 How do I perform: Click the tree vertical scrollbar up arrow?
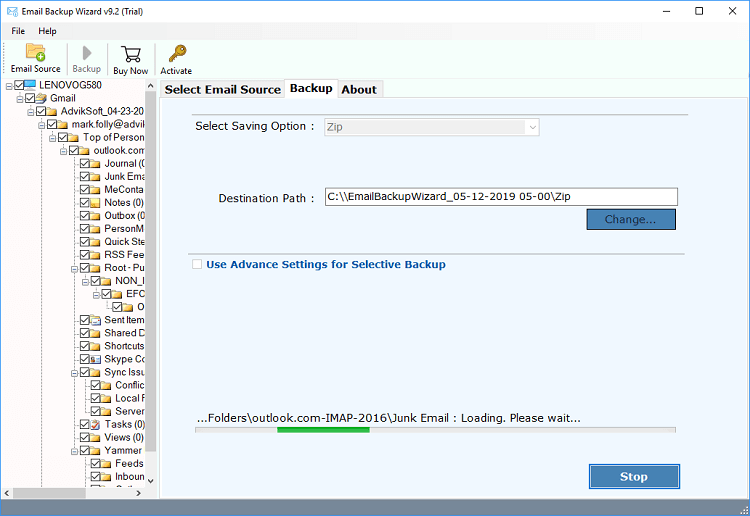[x=151, y=86]
